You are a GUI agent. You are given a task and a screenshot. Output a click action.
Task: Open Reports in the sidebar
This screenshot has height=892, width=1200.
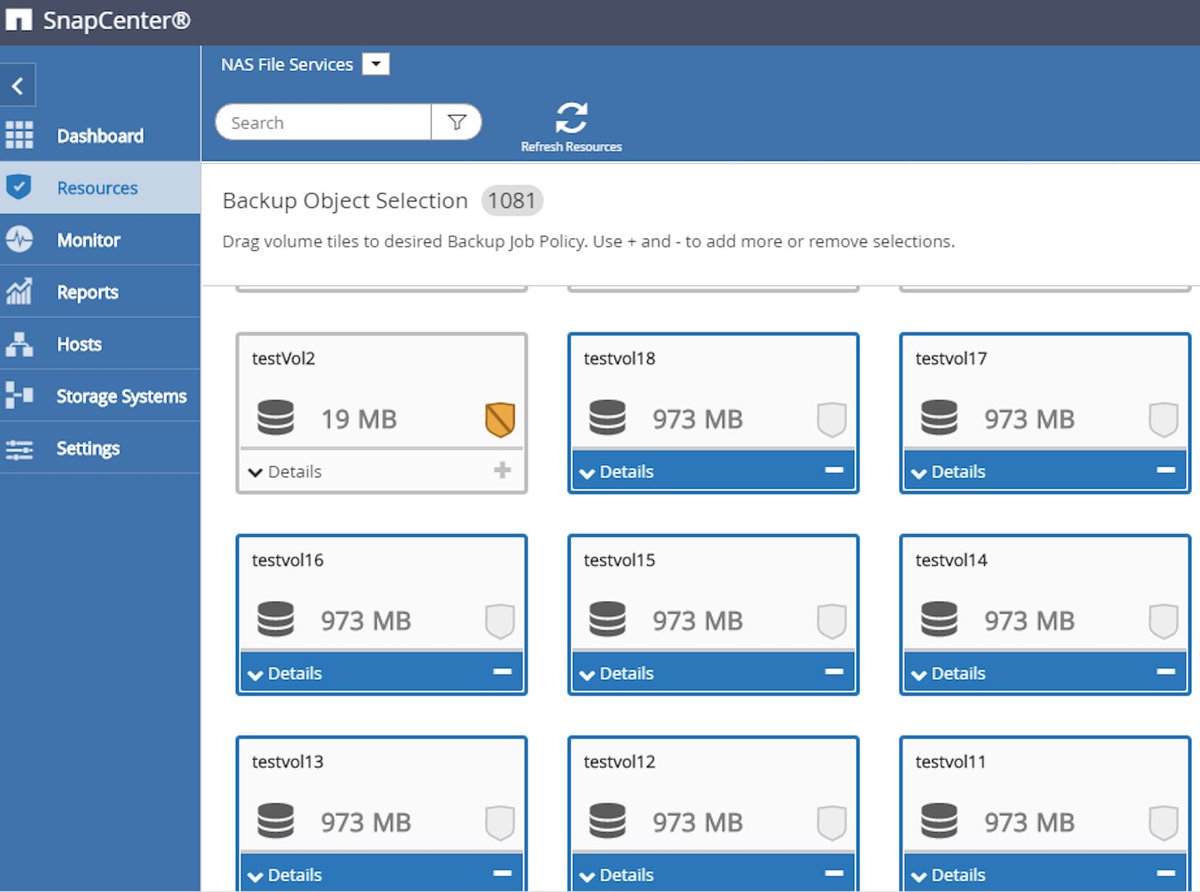100,292
